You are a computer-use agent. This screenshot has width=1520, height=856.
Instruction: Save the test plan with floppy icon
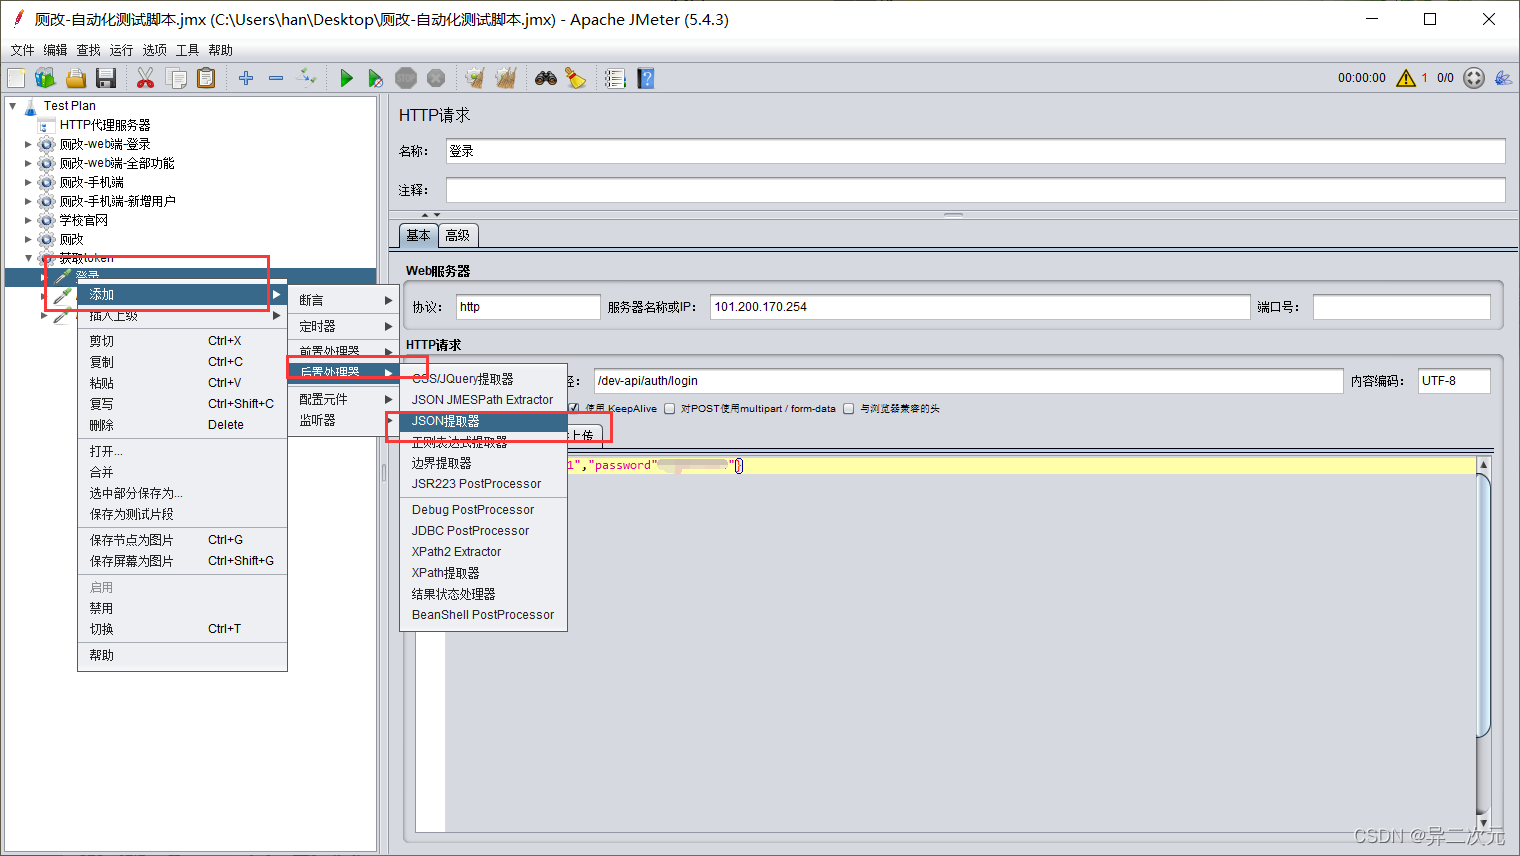(x=106, y=78)
